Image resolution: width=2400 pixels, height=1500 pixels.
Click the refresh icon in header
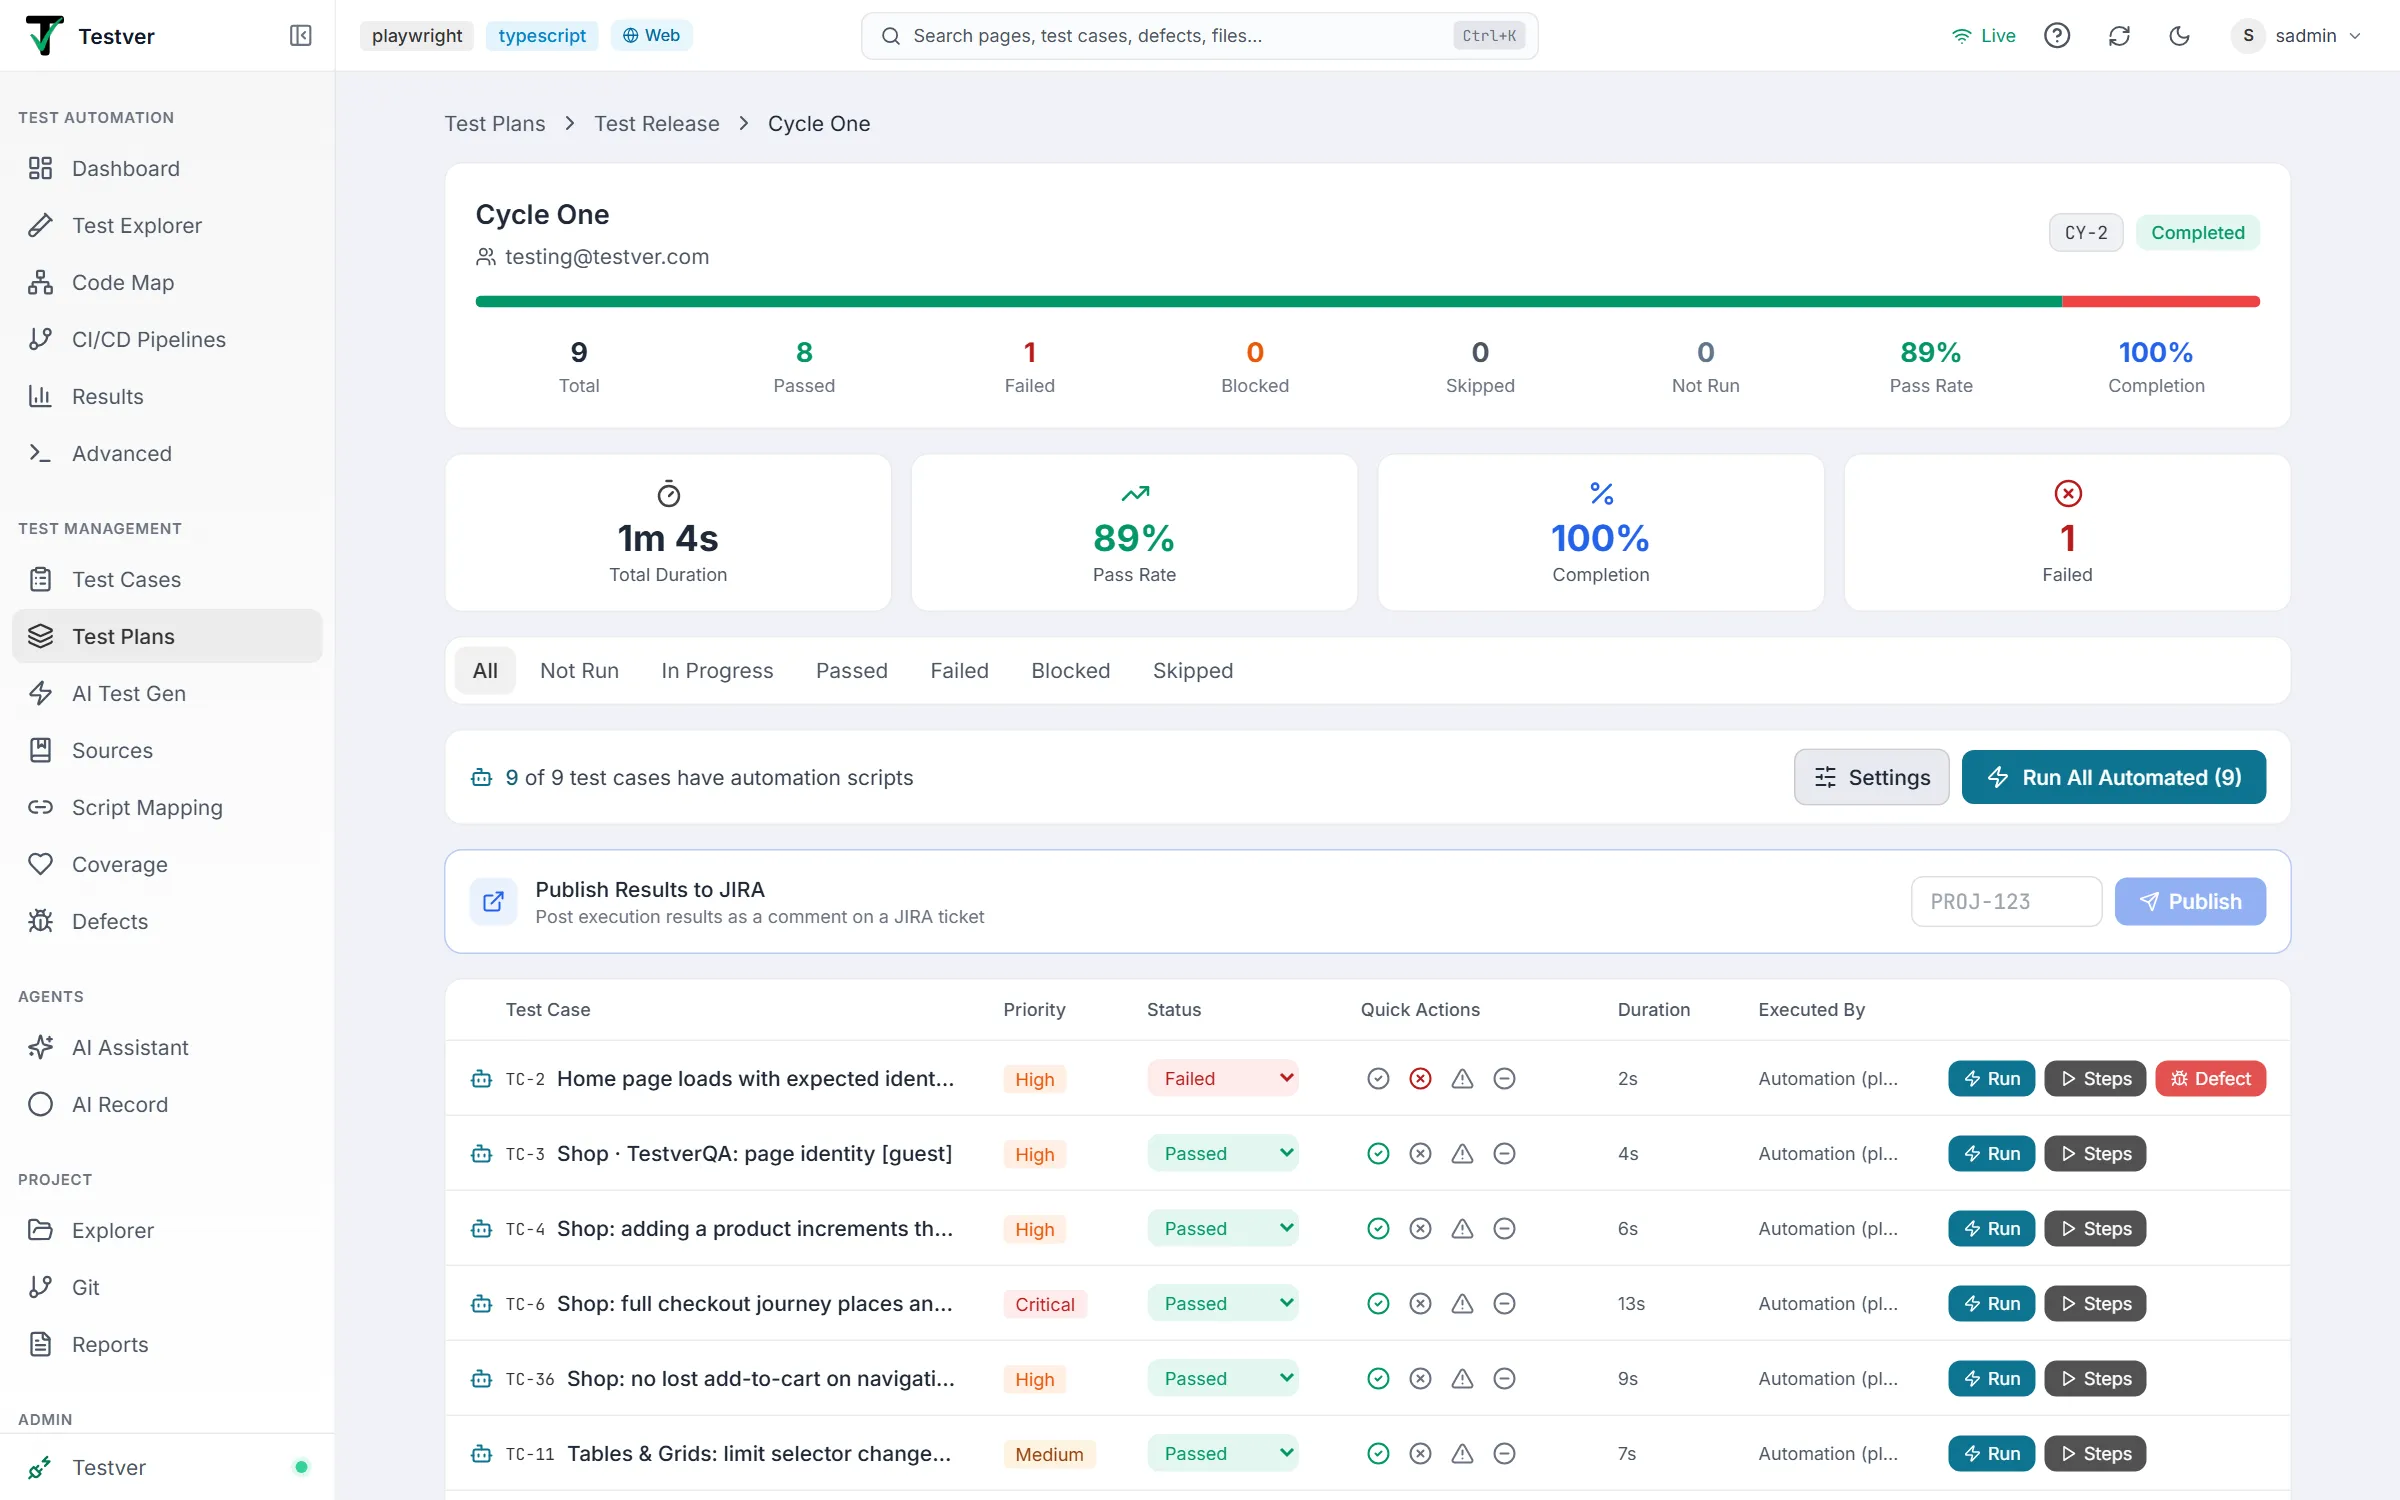pyautogui.click(x=2119, y=36)
